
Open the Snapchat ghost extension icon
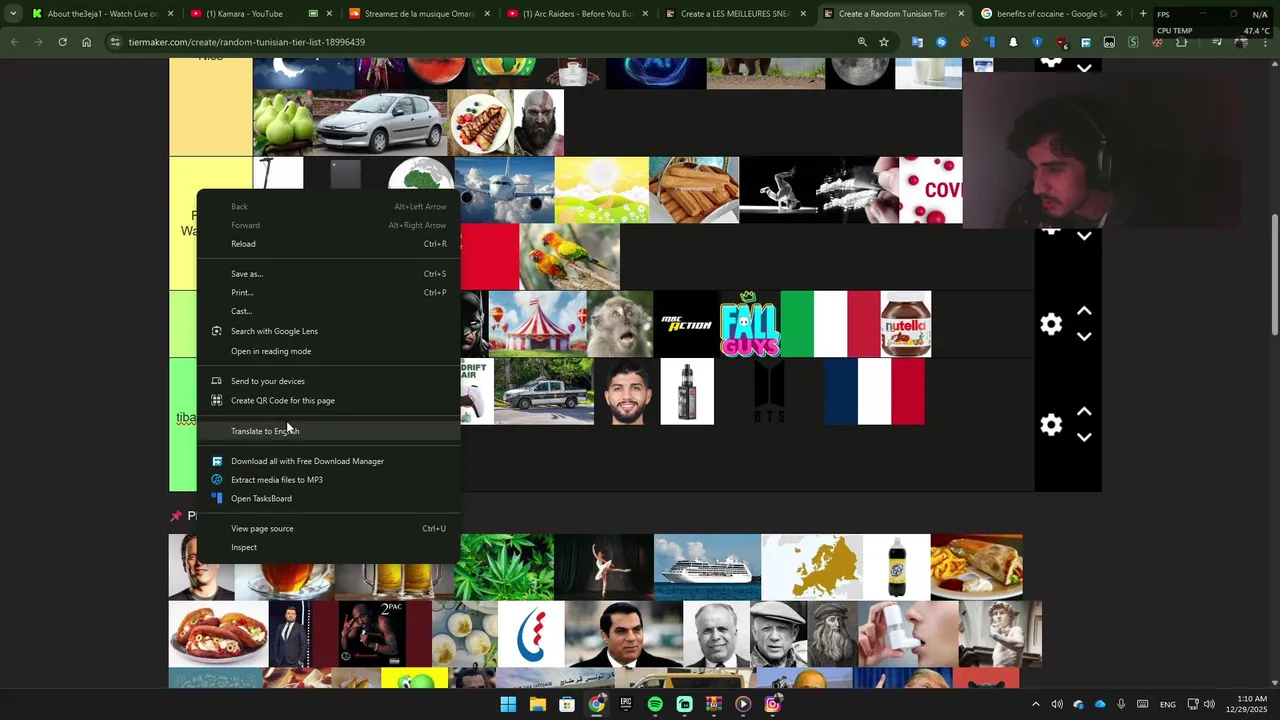[x=1013, y=42]
